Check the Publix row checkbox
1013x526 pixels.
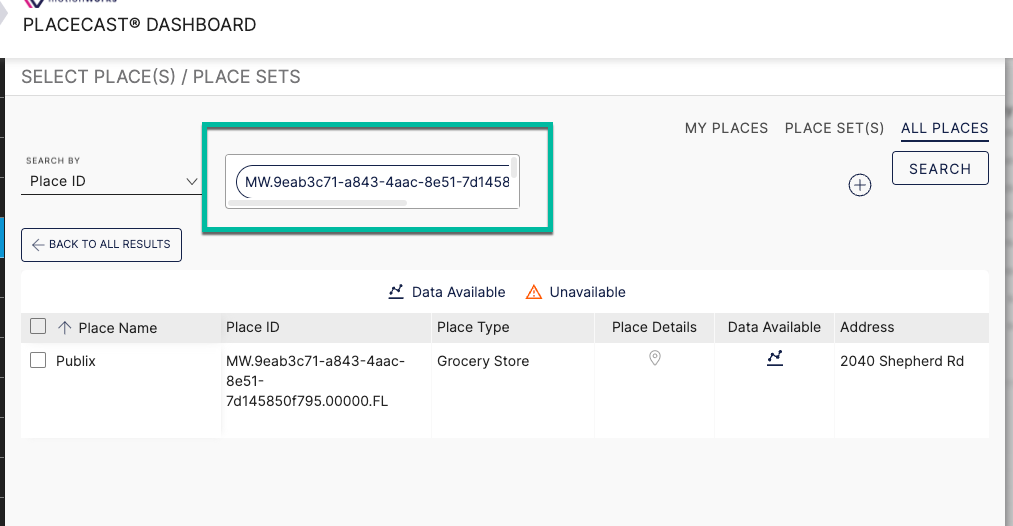coord(38,360)
